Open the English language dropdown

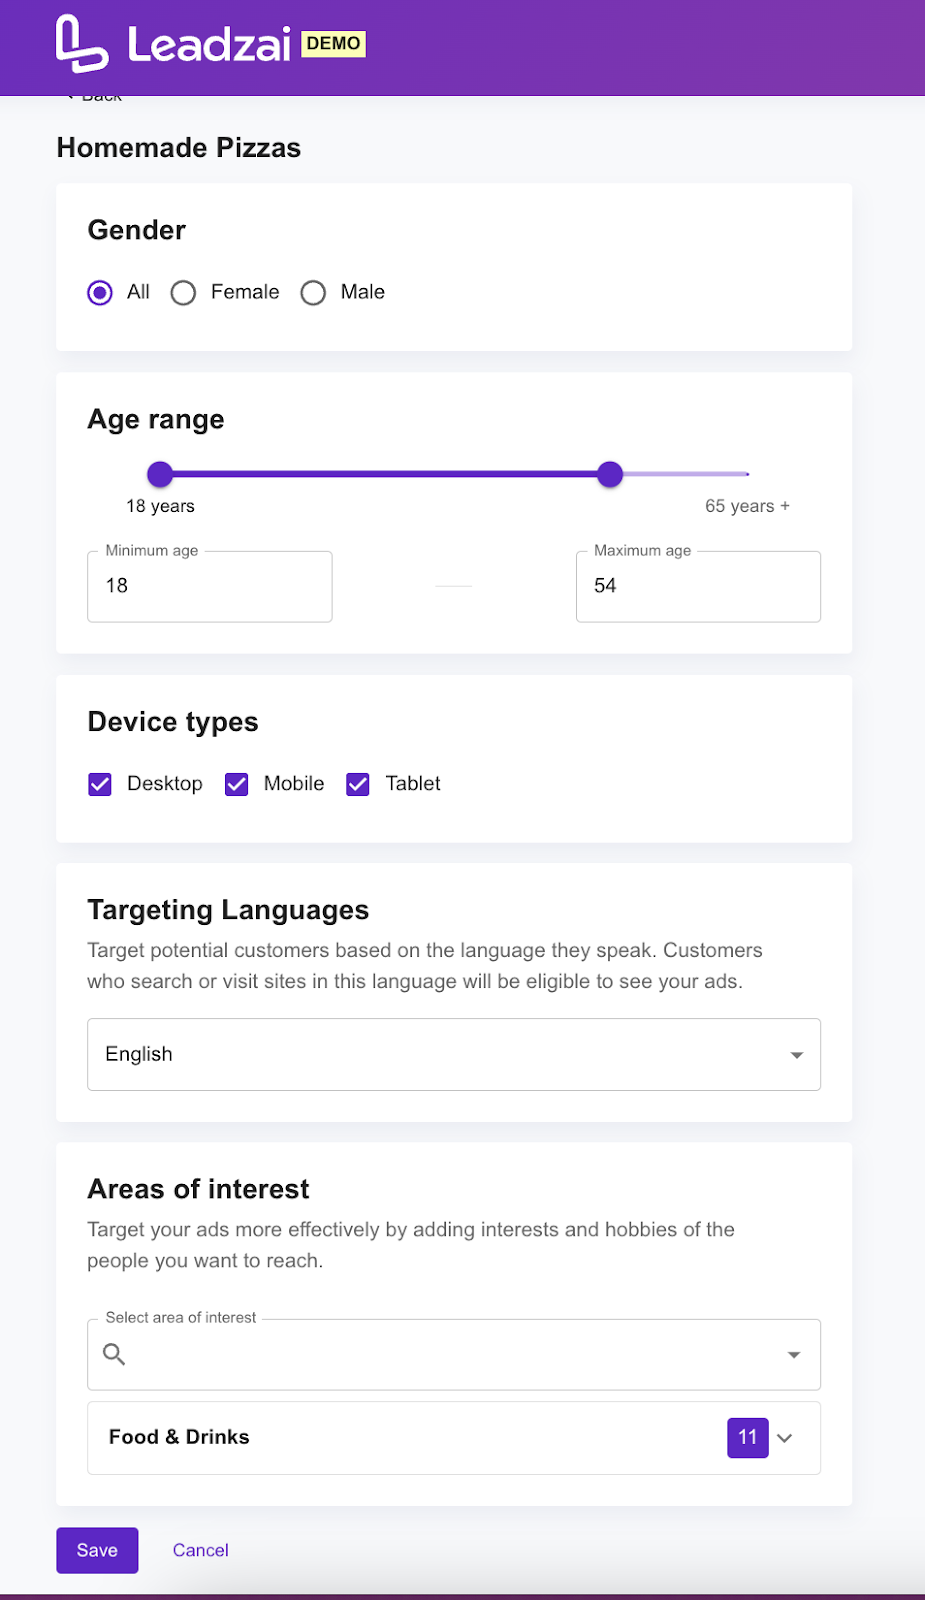pyautogui.click(x=454, y=1054)
